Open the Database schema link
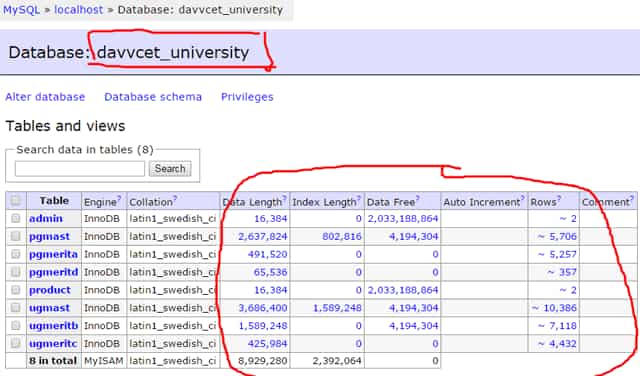The width and height of the screenshot is (640, 376). pyautogui.click(x=153, y=97)
